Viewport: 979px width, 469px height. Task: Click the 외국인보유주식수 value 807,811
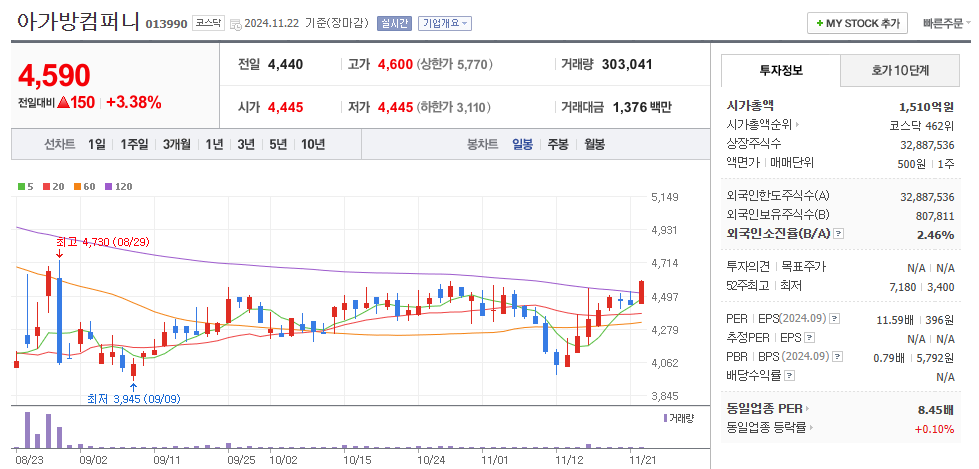coord(935,216)
